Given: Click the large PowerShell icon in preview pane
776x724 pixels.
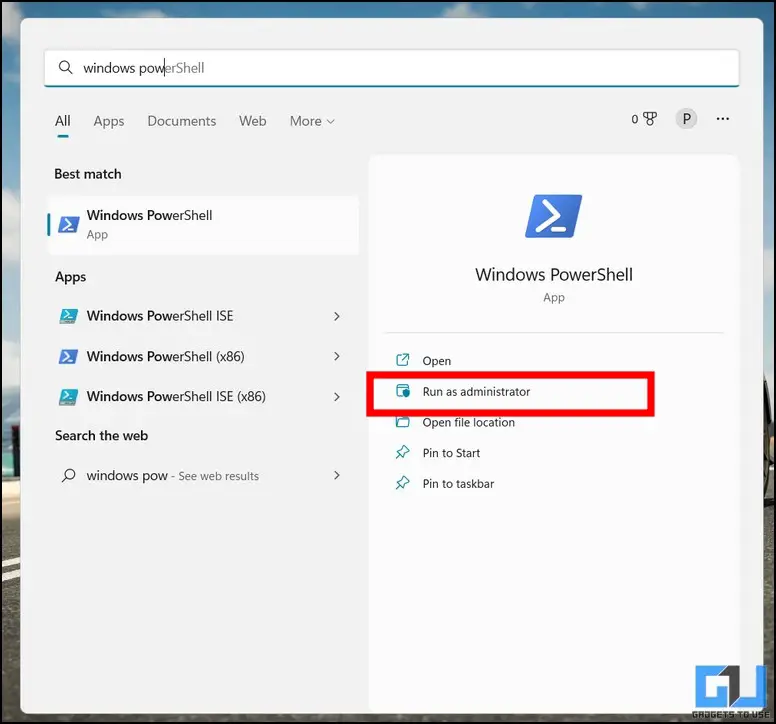Looking at the screenshot, I should click(x=553, y=216).
